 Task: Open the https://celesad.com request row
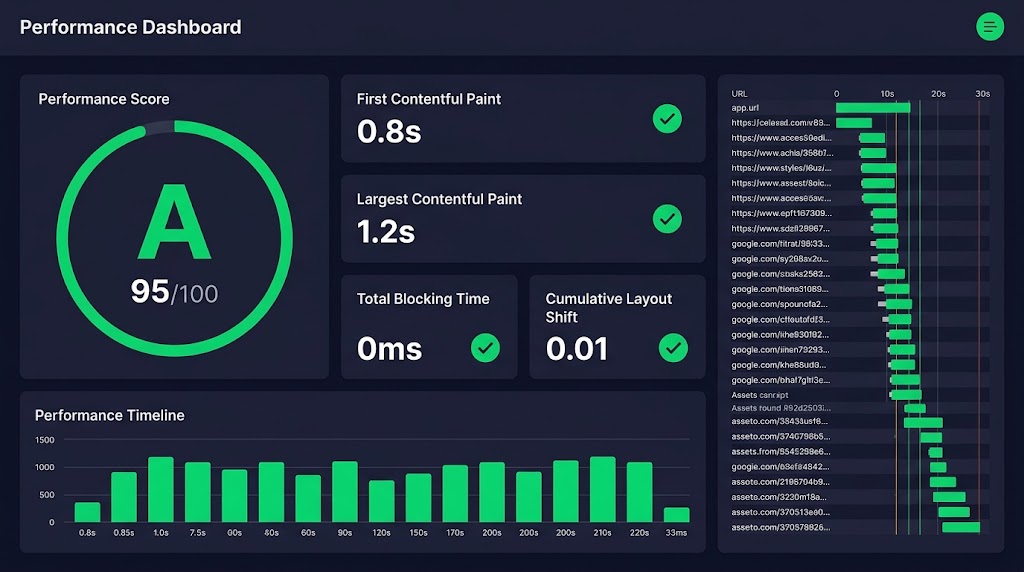coord(860,123)
